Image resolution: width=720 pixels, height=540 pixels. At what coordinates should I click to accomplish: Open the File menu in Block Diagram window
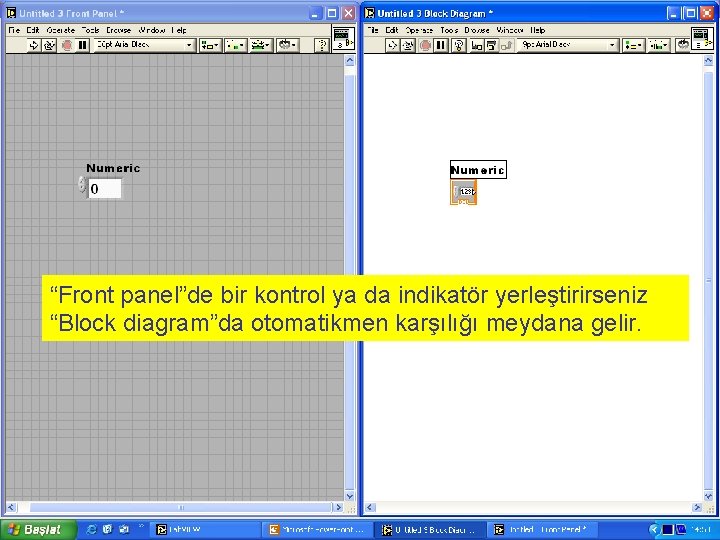click(x=373, y=30)
